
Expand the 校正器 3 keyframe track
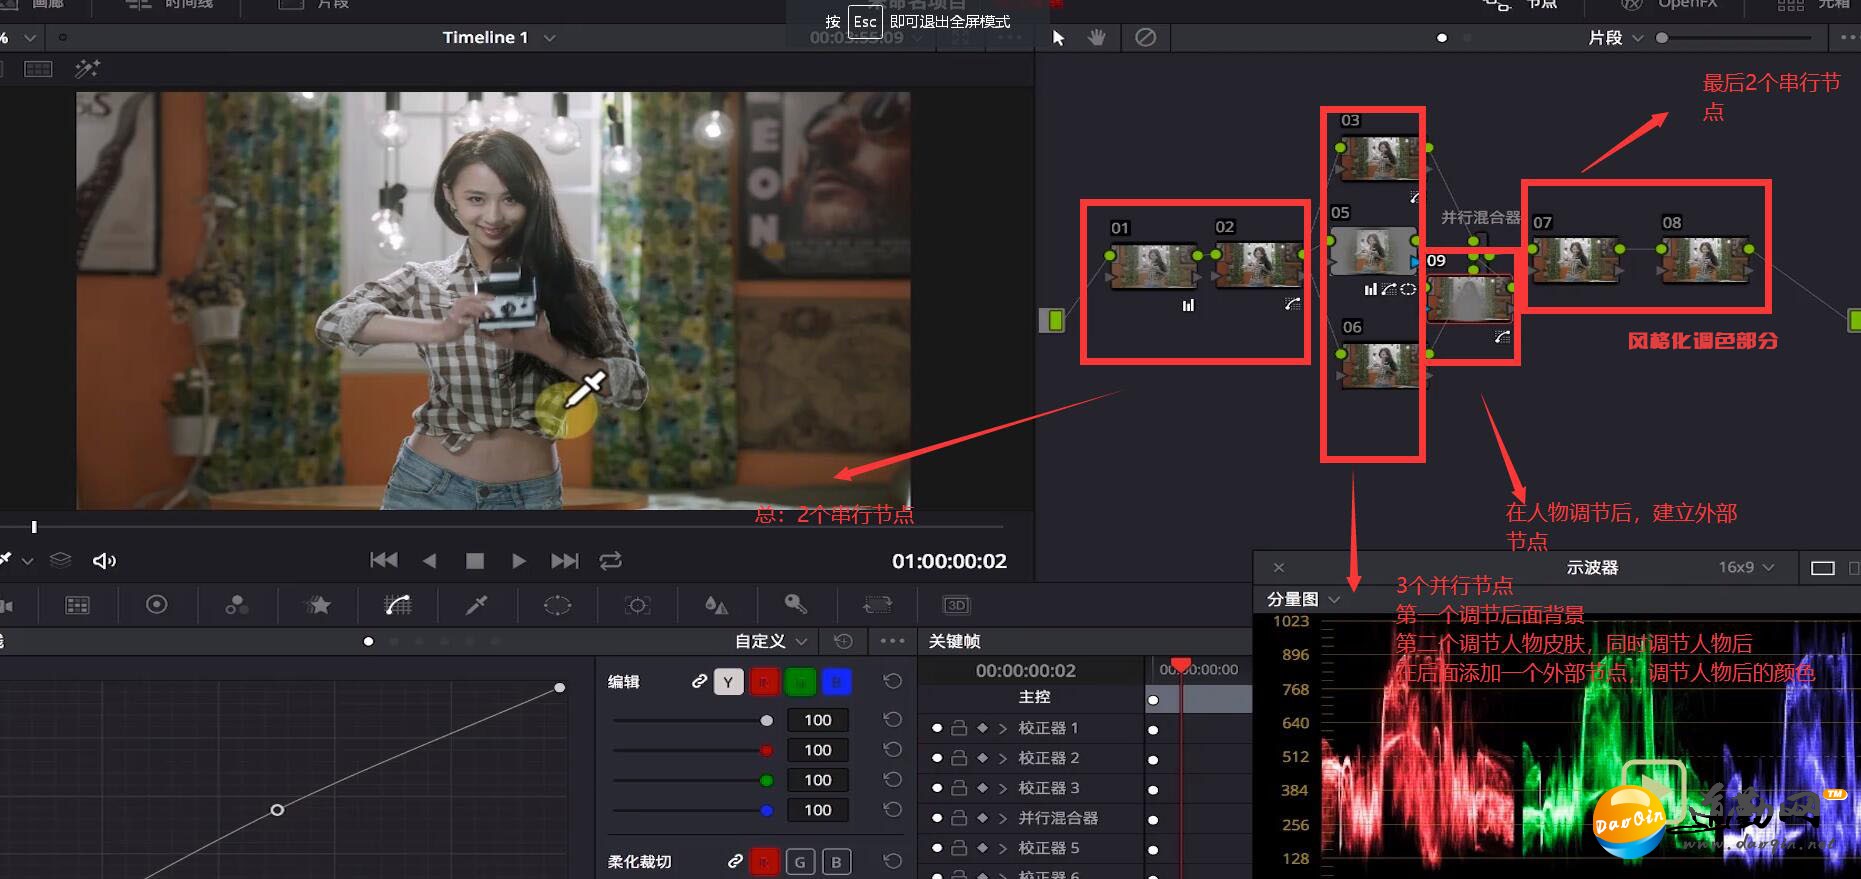click(1002, 788)
